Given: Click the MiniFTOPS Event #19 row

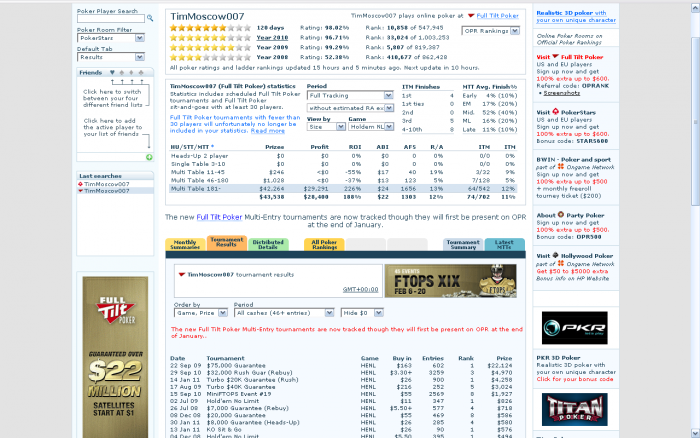Looking at the screenshot, I should [341, 394].
